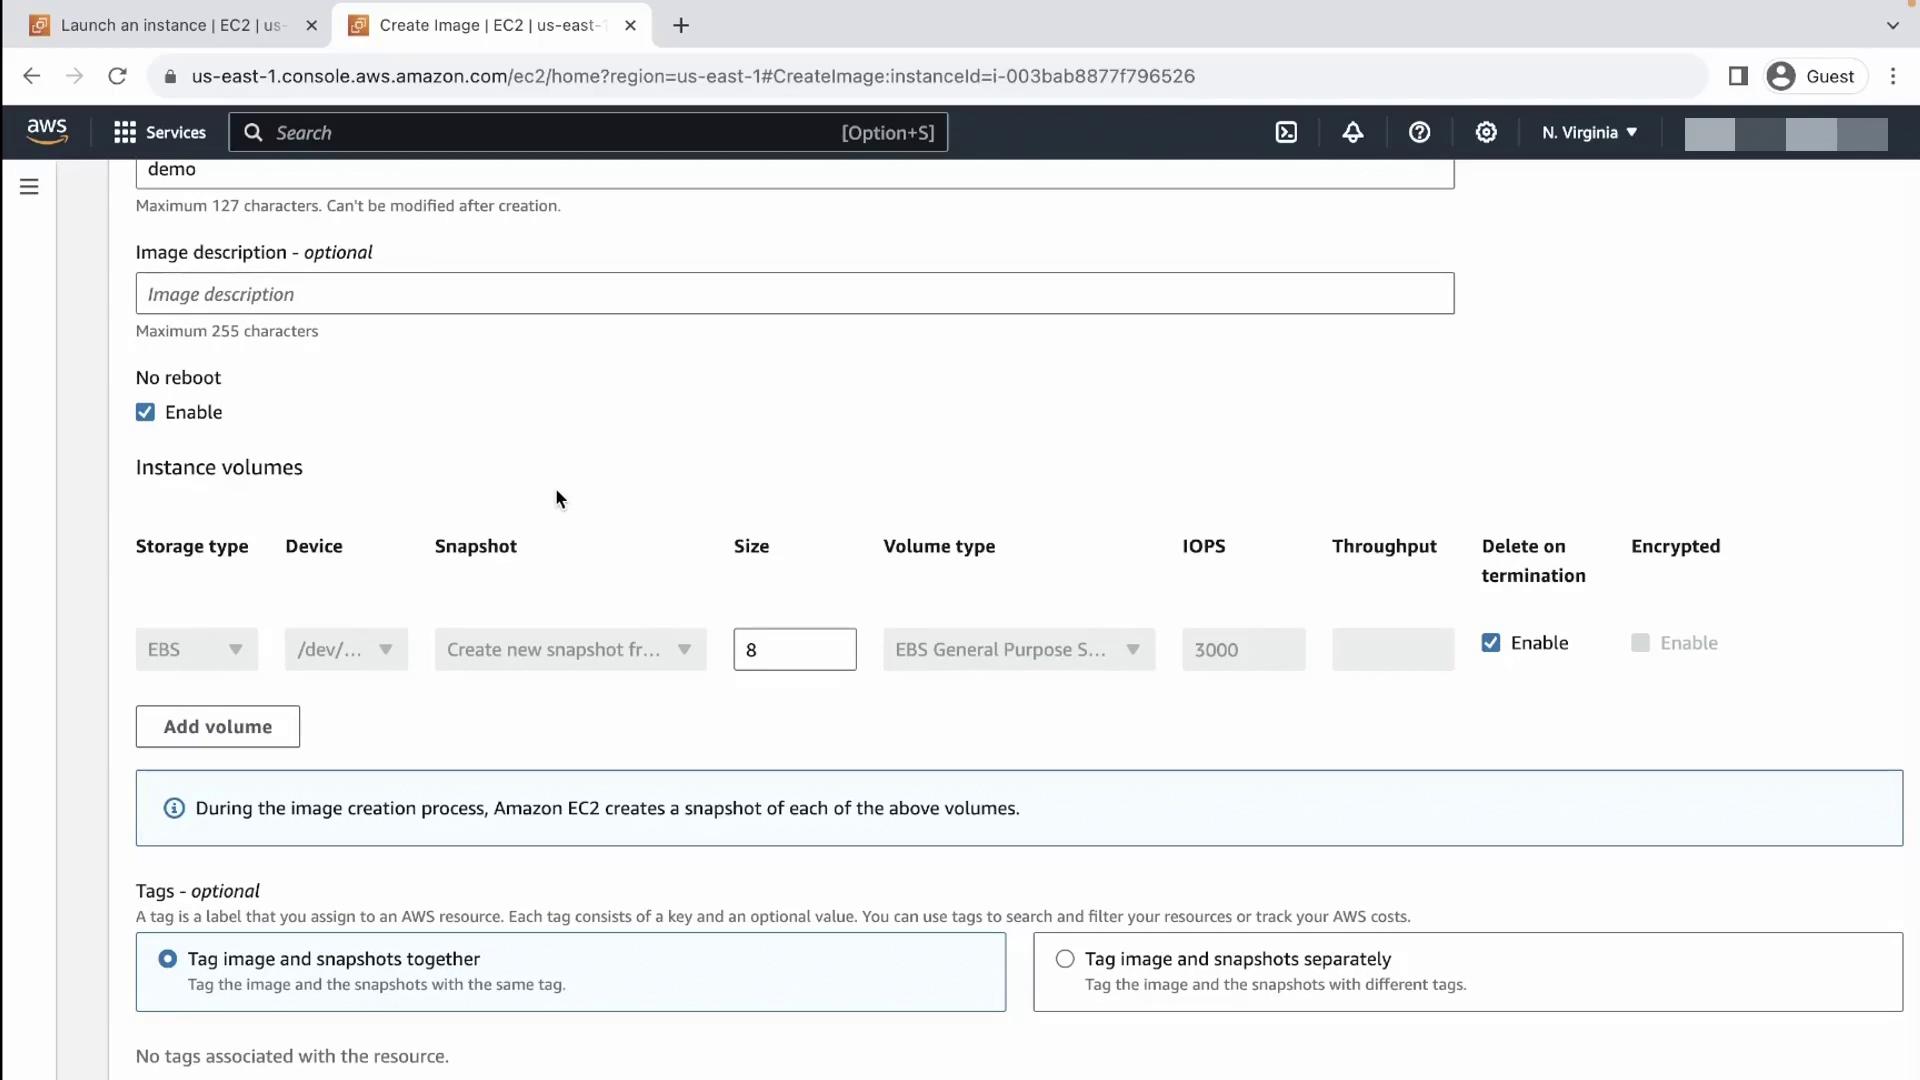
Task: Uncheck Delete on termination Enable checkbox
Action: click(1491, 643)
